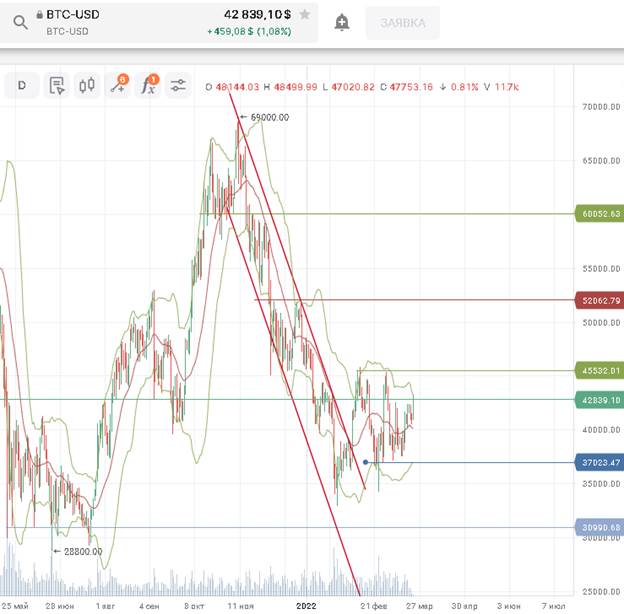
Task: Click the 11 ноя date axis label
Action: click(x=240, y=606)
